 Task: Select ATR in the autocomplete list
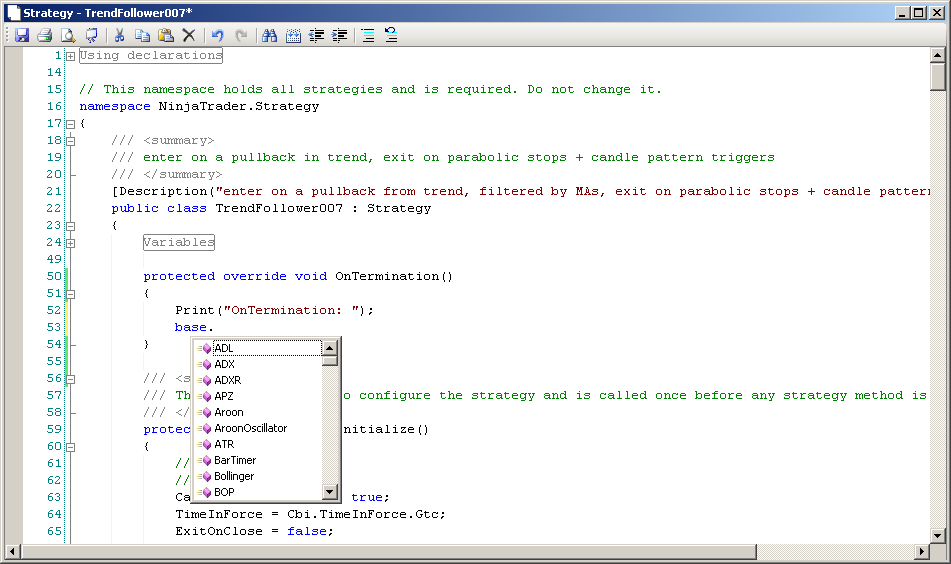pyautogui.click(x=258, y=445)
